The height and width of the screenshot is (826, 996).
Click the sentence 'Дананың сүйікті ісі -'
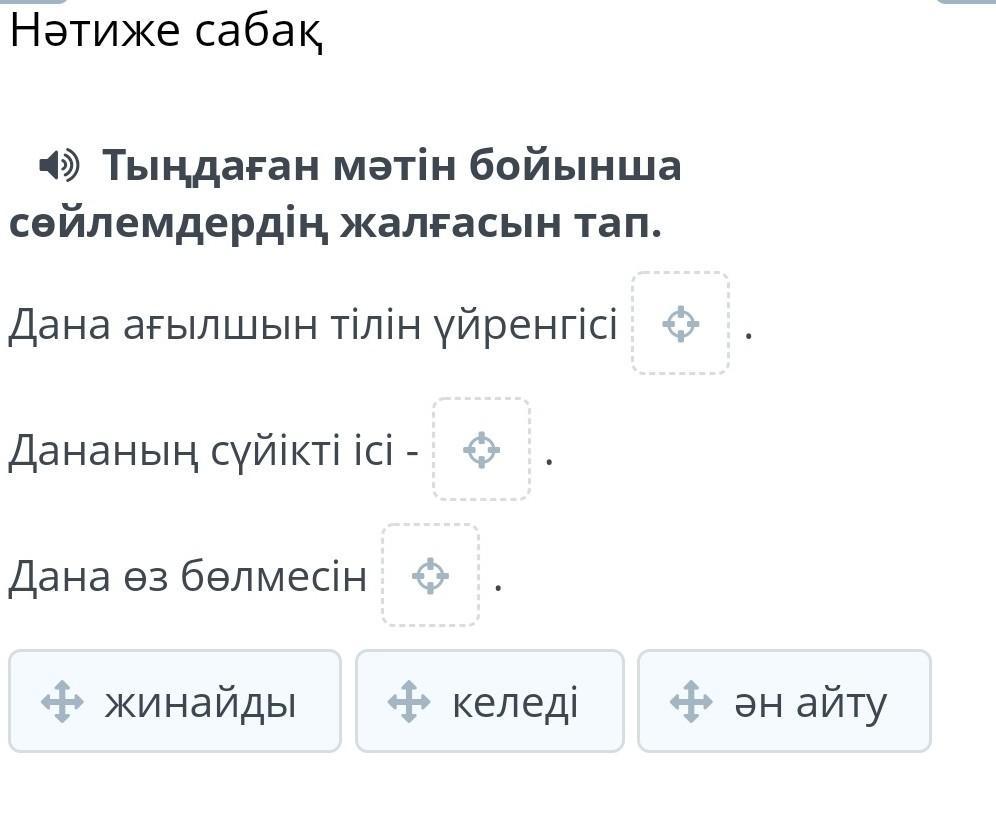tap(213, 450)
